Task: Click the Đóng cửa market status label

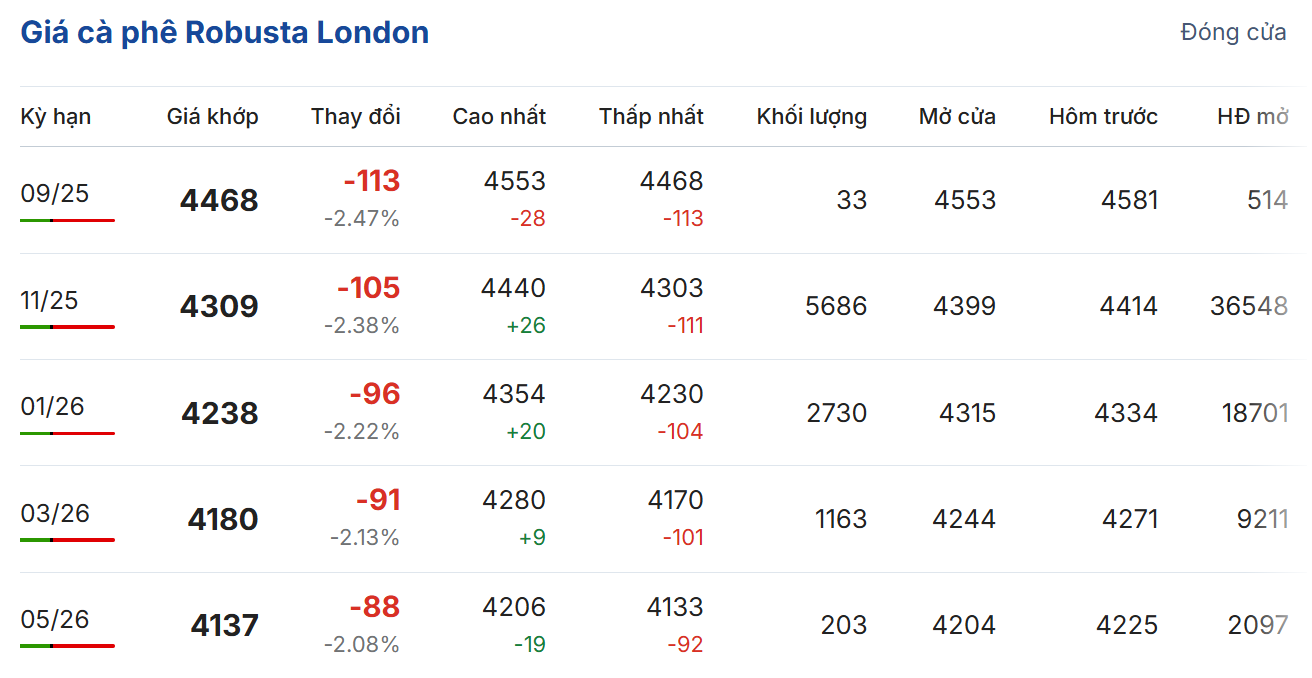Action: (1233, 32)
